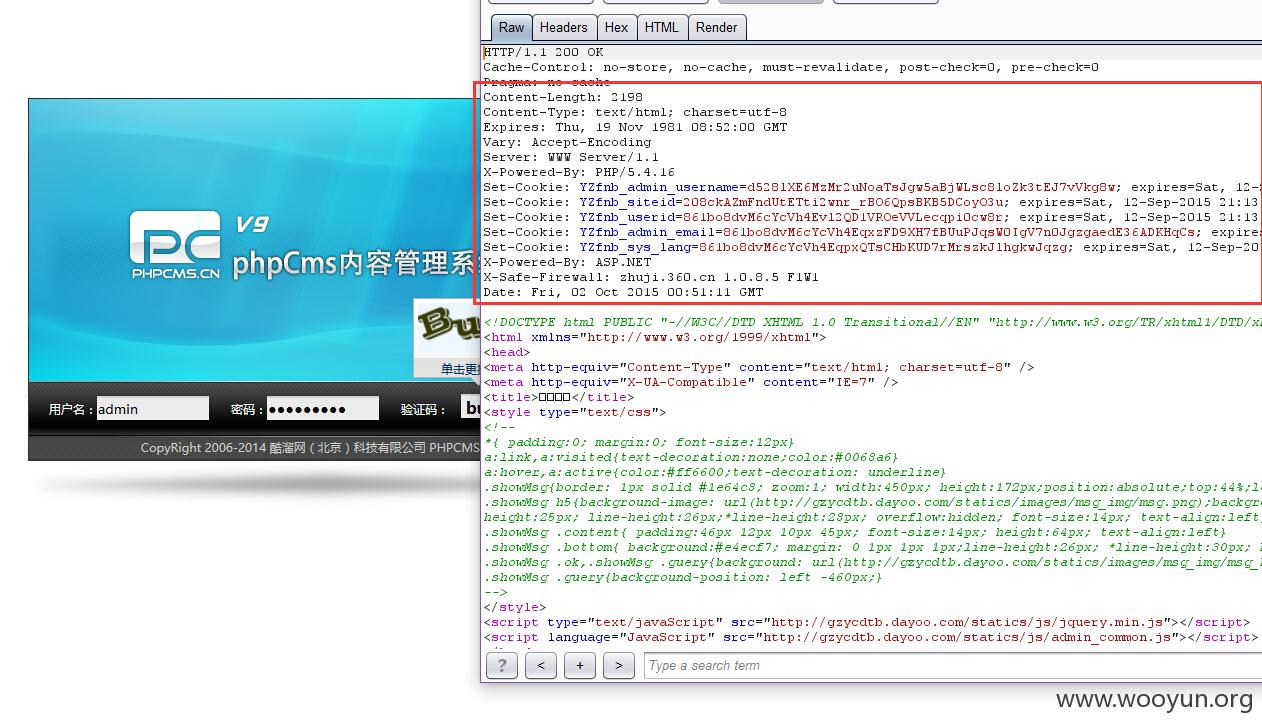
Task: Click the PHPCMS.CN logo
Action: pos(175,246)
